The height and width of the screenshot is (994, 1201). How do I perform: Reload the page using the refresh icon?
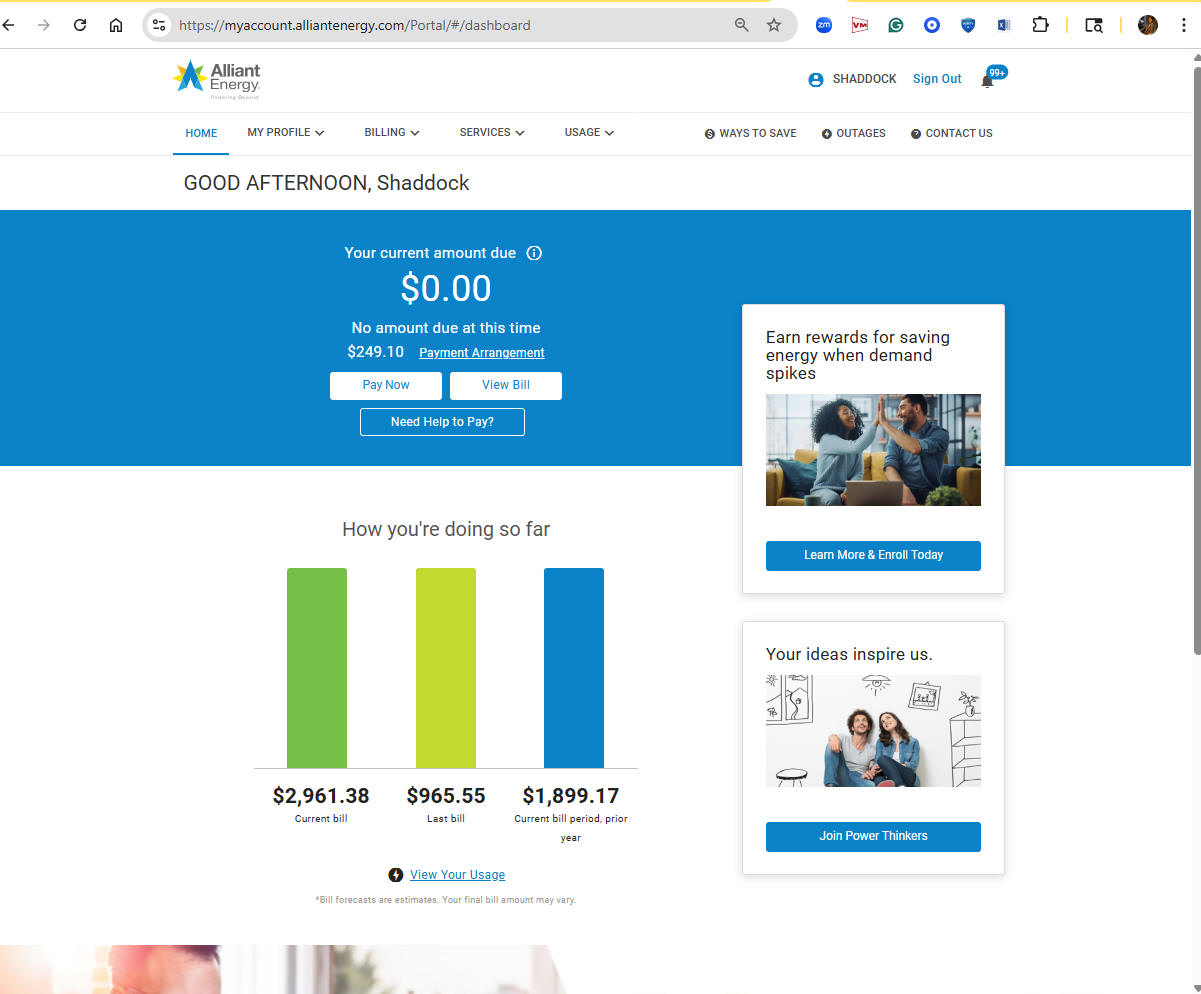pyautogui.click(x=80, y=25)
